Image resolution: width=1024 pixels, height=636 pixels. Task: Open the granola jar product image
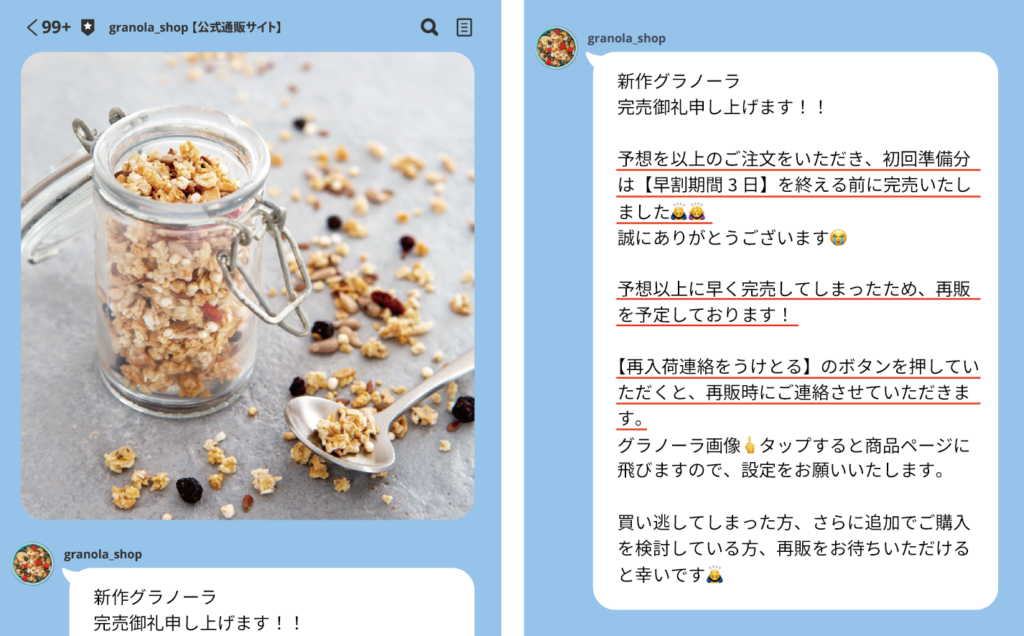(248, 286)
